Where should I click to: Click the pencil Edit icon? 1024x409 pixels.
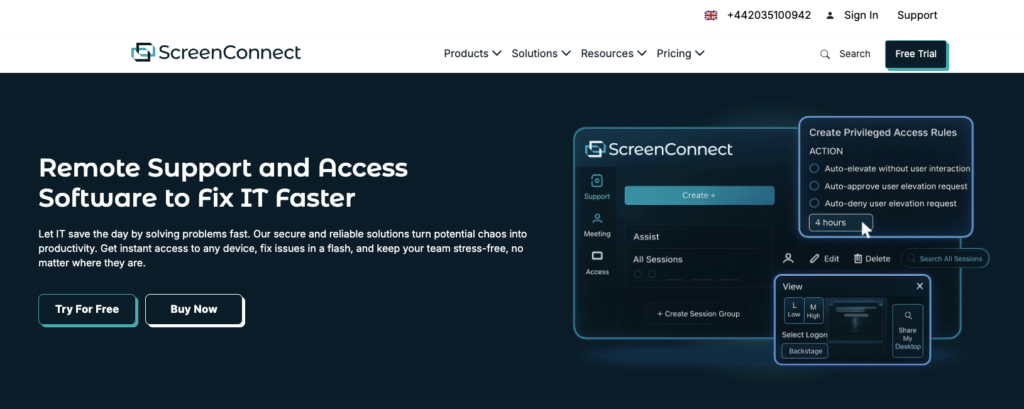(x=814, y=259)
